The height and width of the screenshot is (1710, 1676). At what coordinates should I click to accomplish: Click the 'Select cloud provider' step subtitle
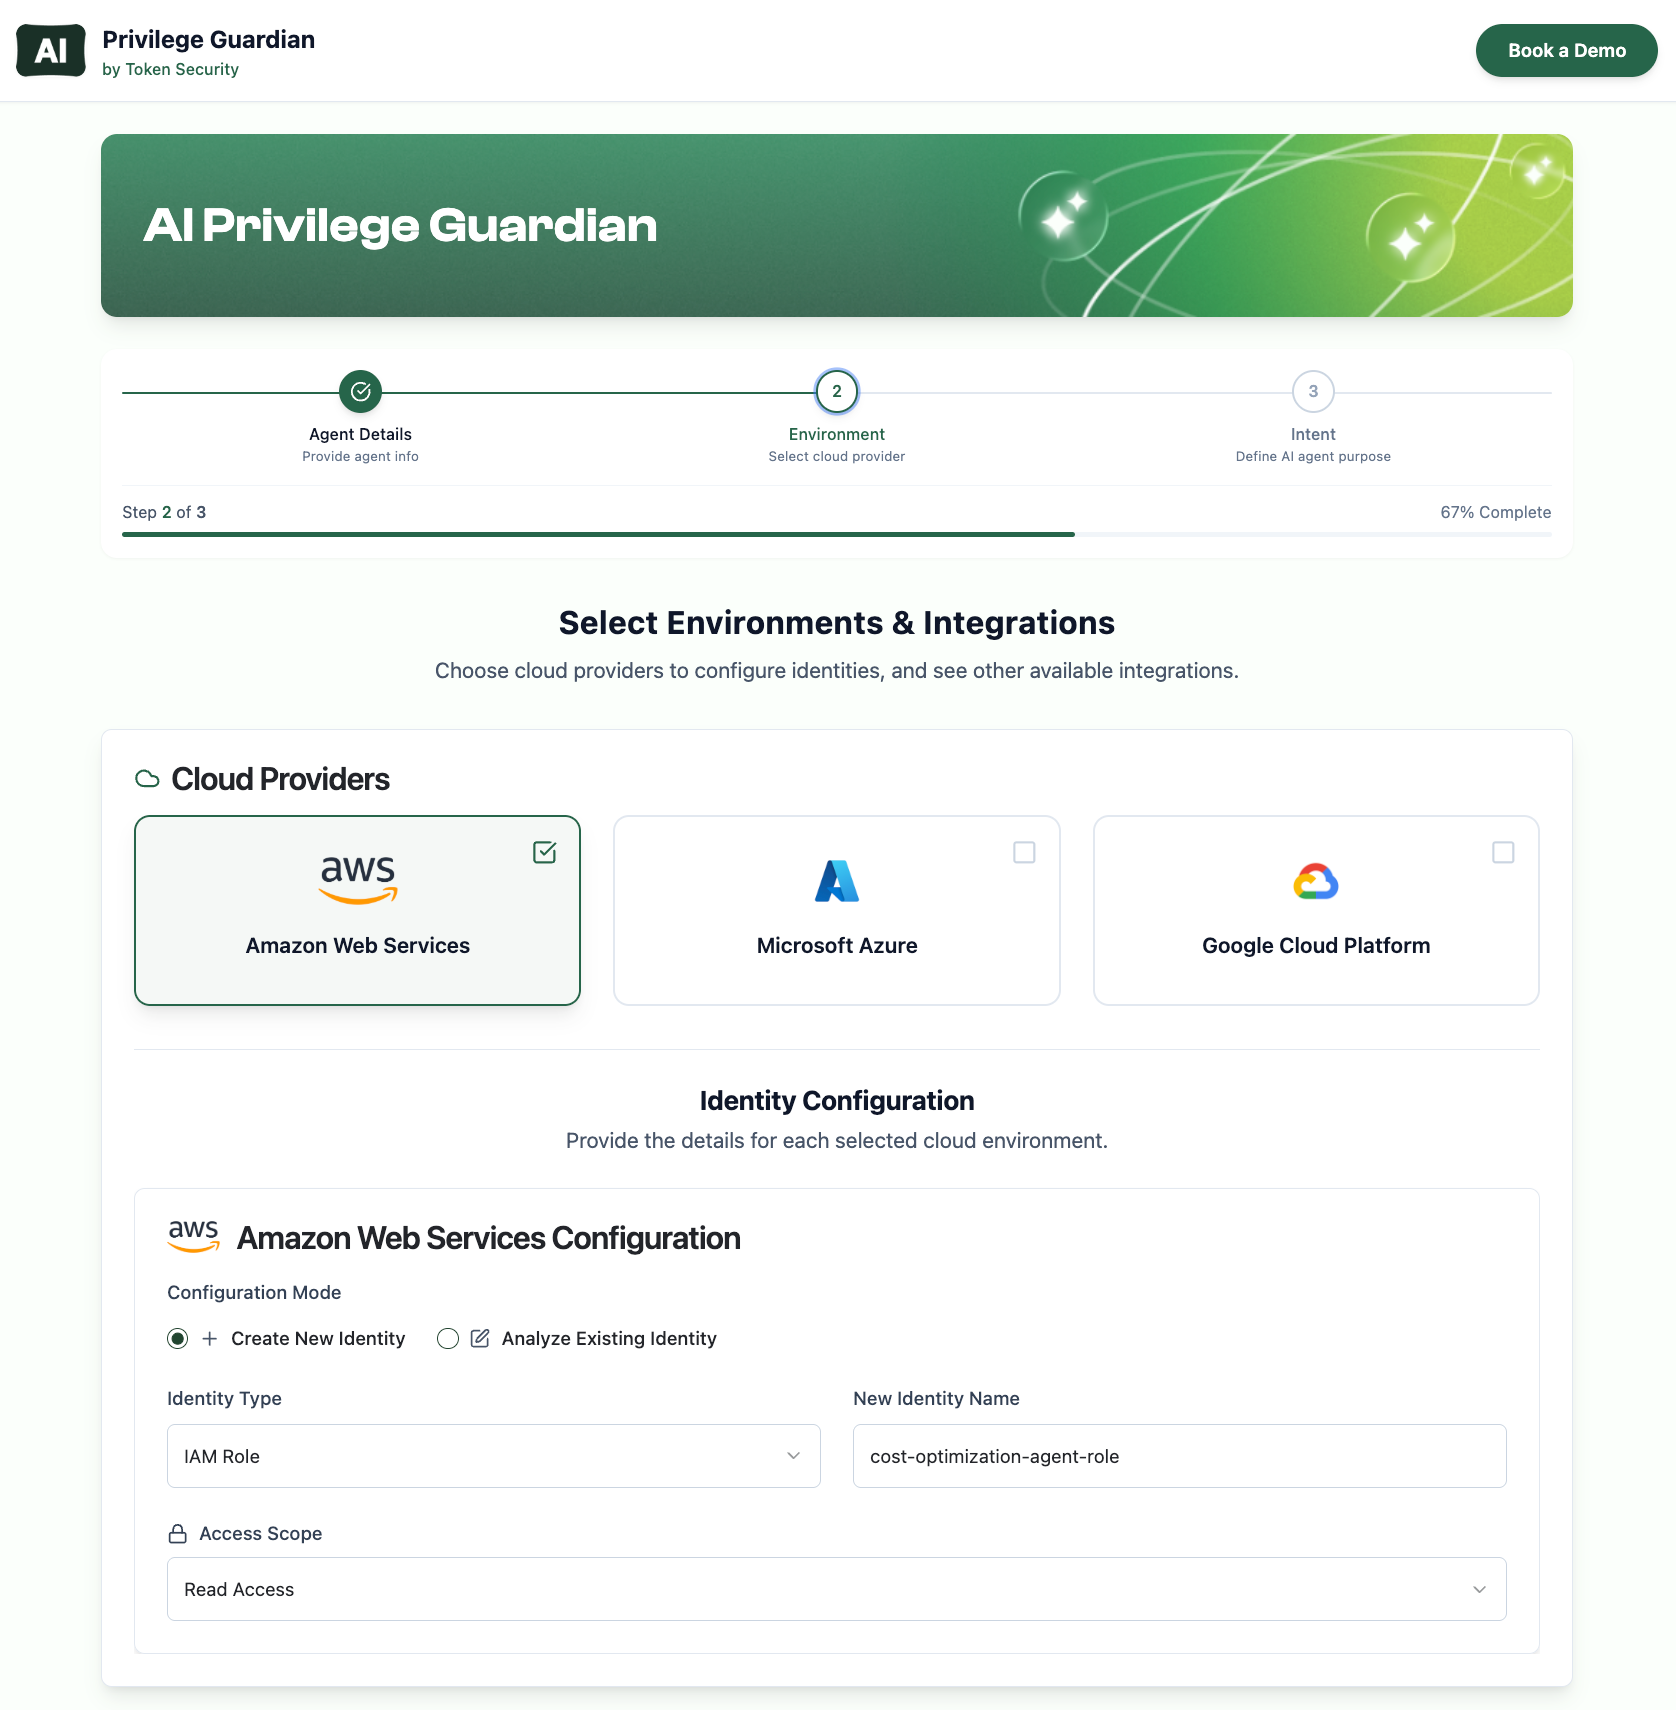pyautogui.click(x=837, y=456)
